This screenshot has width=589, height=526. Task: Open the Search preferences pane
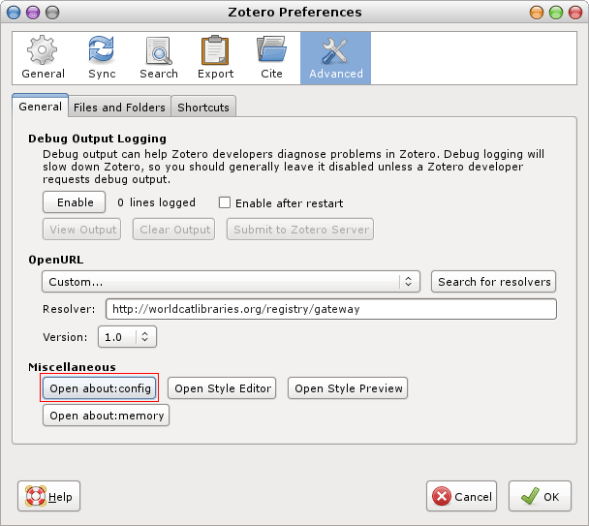(x=159, y=58)
